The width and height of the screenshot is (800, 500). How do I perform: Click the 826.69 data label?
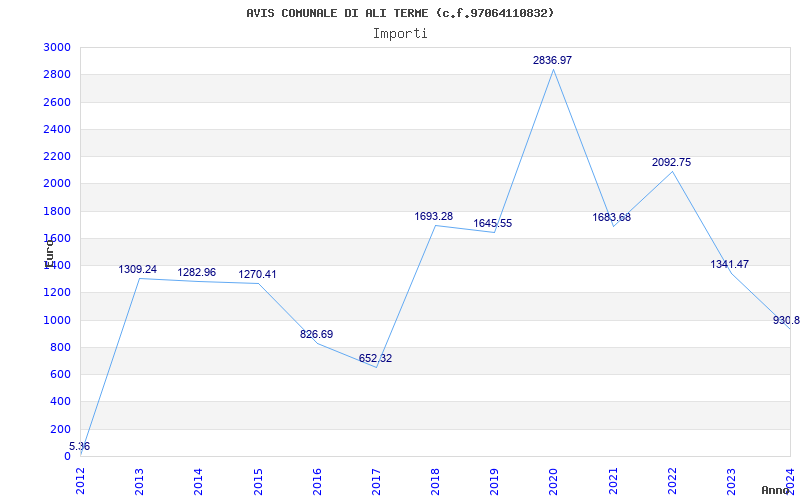point(316,334)
